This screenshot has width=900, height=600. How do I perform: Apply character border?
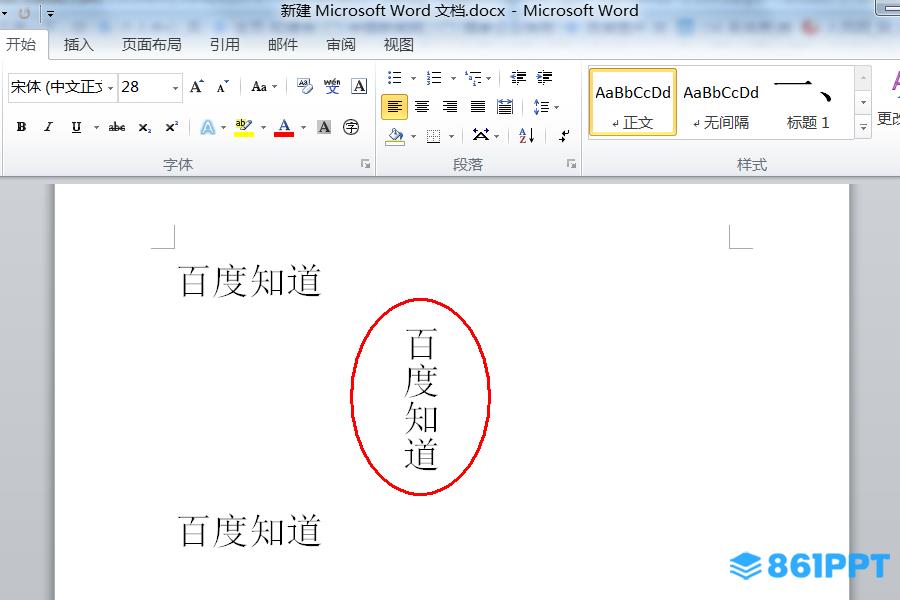pyautogui.click(x=359, y=87)
